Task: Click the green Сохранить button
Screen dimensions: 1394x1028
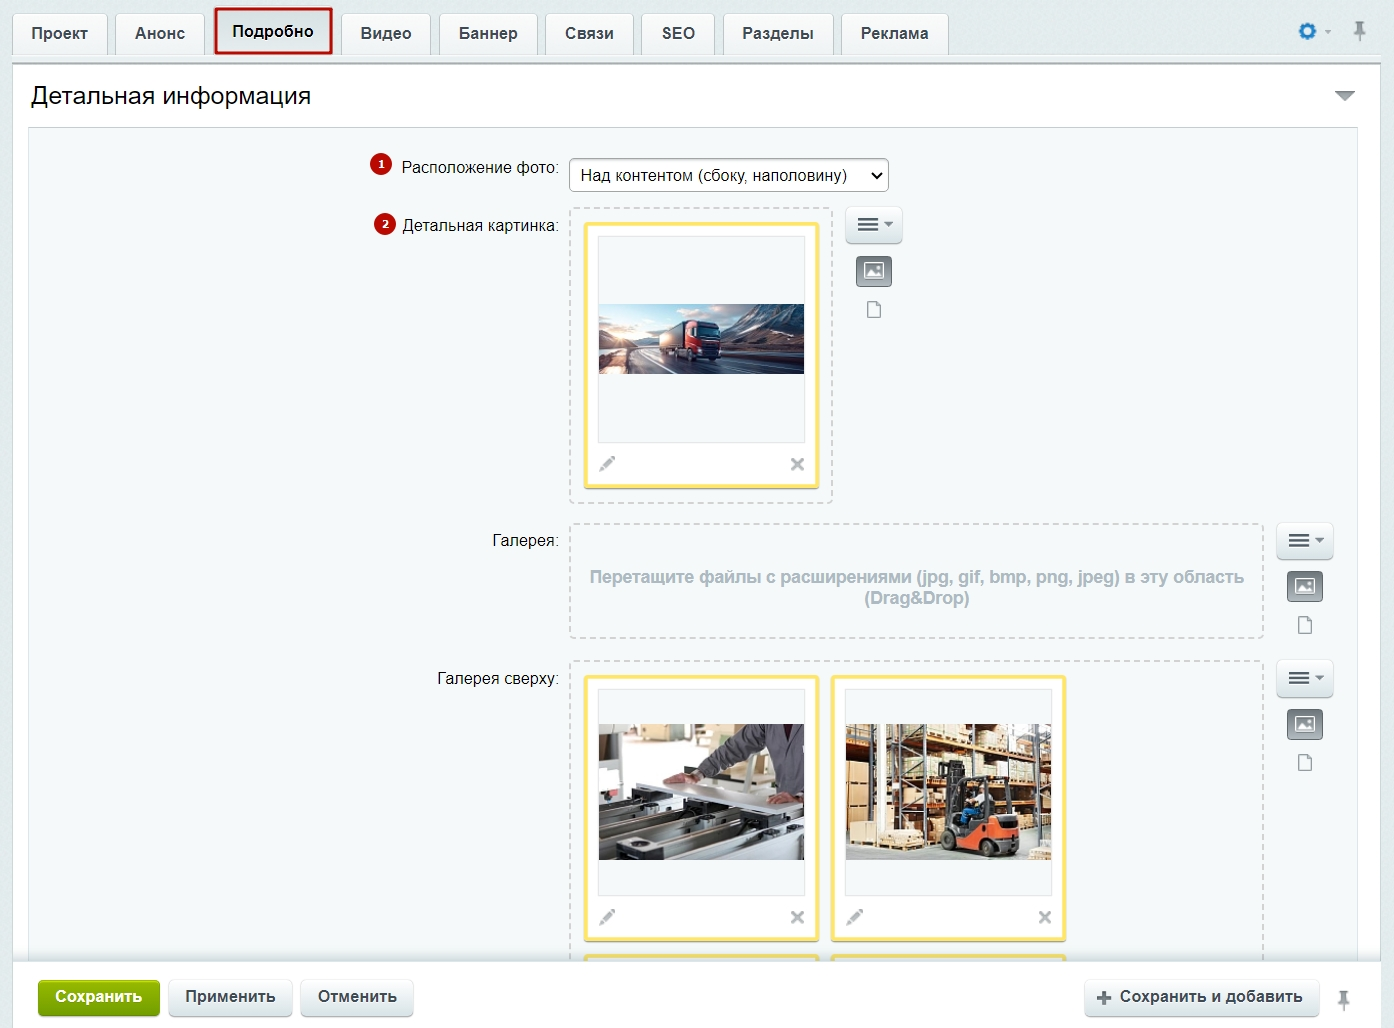Action: (x=99, y=997)
